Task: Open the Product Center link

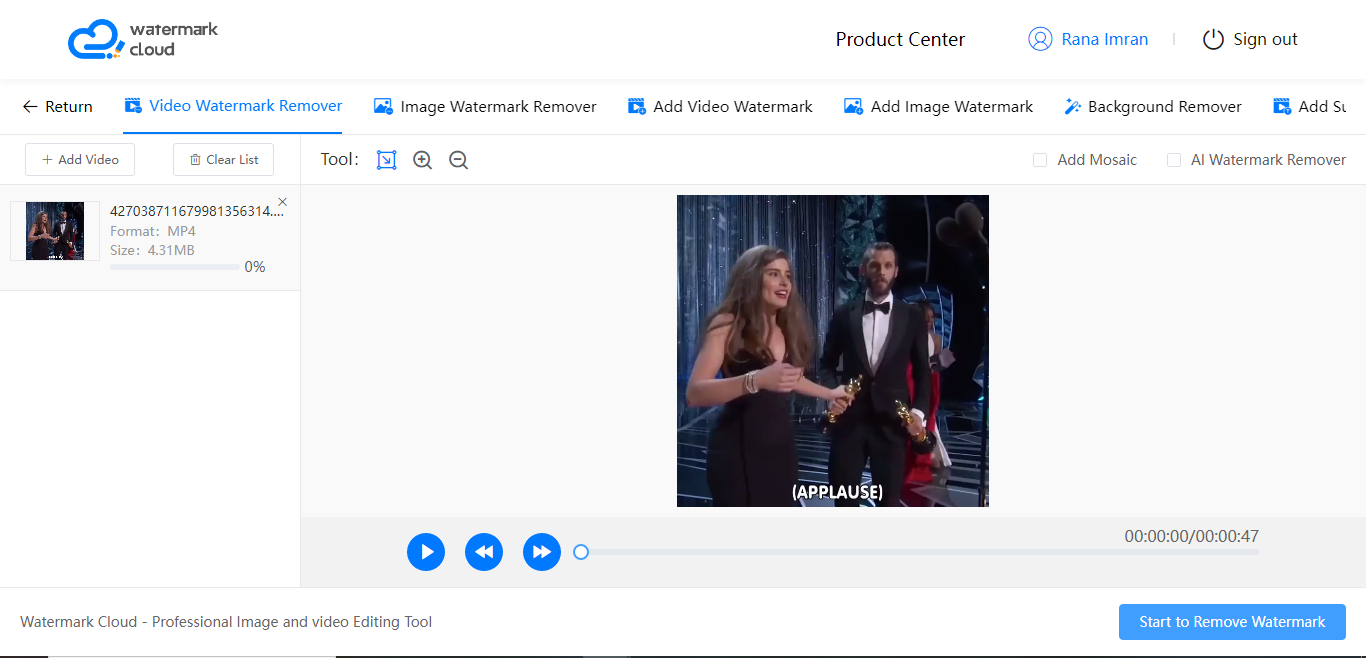Action: click(x=900, y=39)
